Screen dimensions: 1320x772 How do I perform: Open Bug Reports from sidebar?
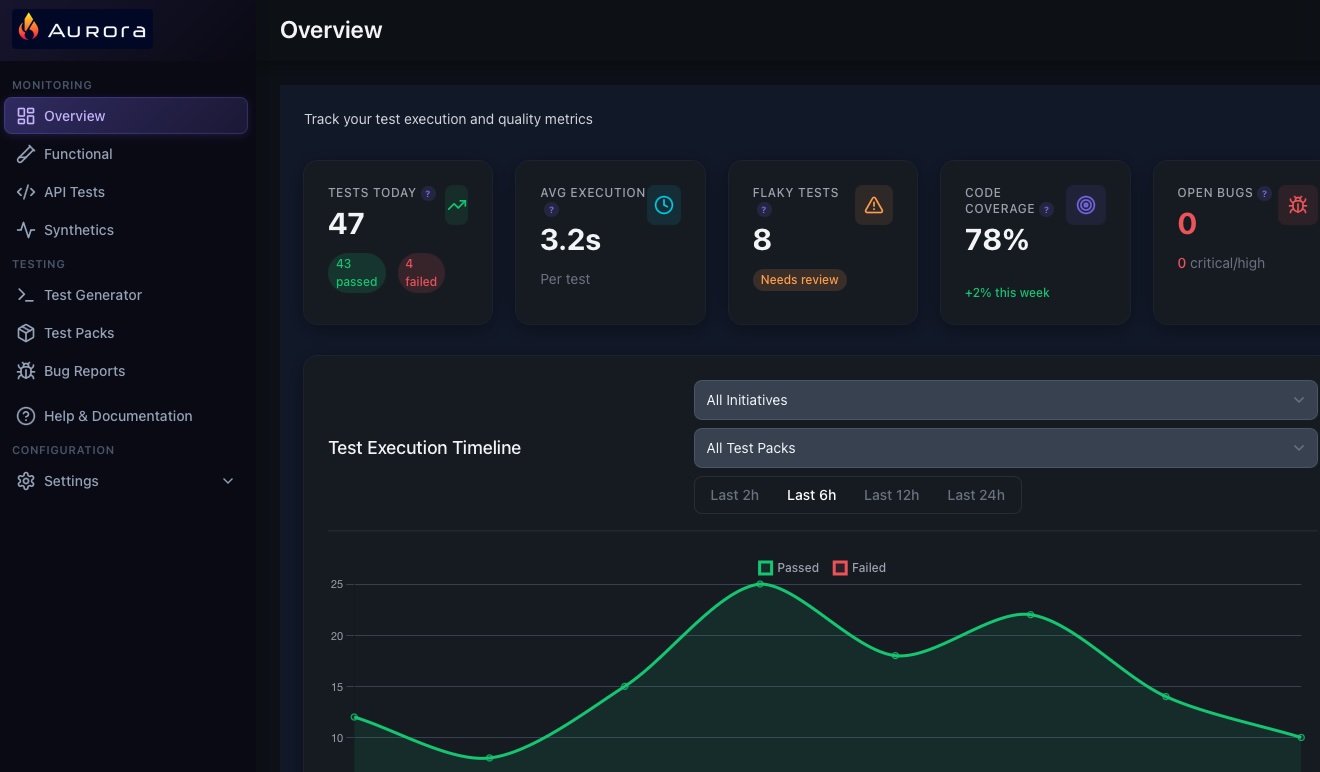coord(126,371)
